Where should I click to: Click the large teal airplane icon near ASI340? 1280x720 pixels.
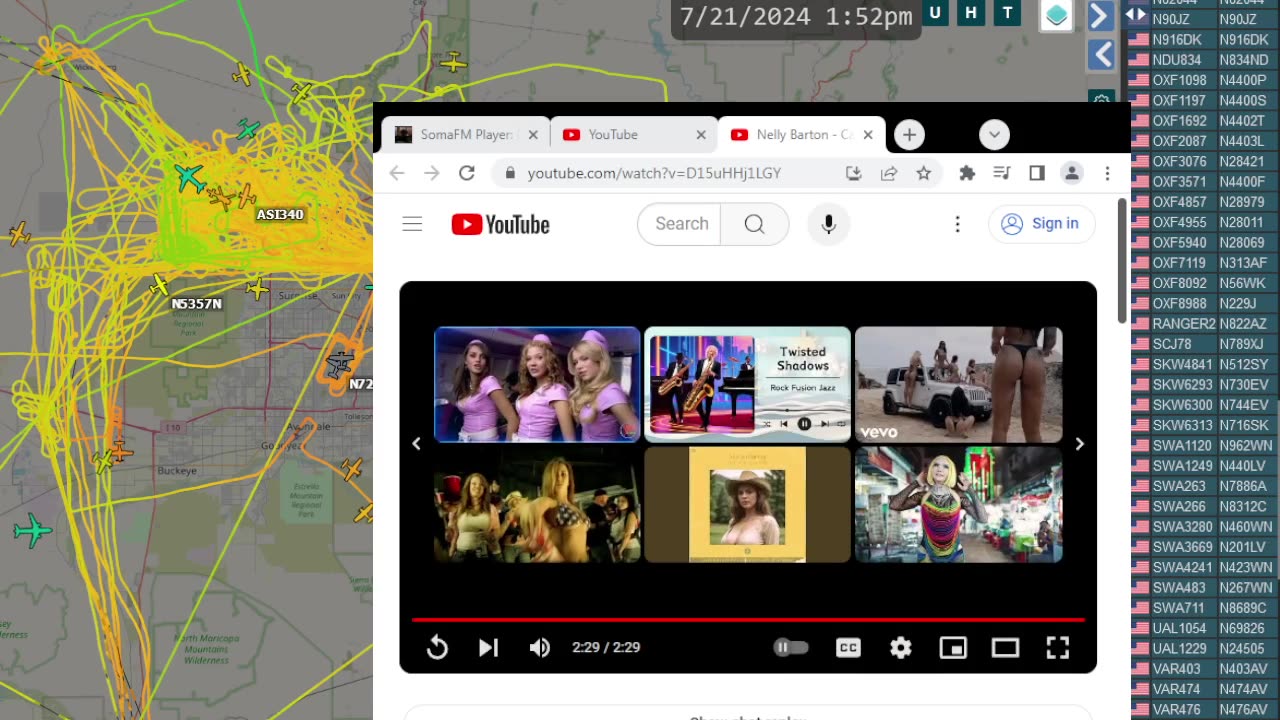[x=189, y=178]
